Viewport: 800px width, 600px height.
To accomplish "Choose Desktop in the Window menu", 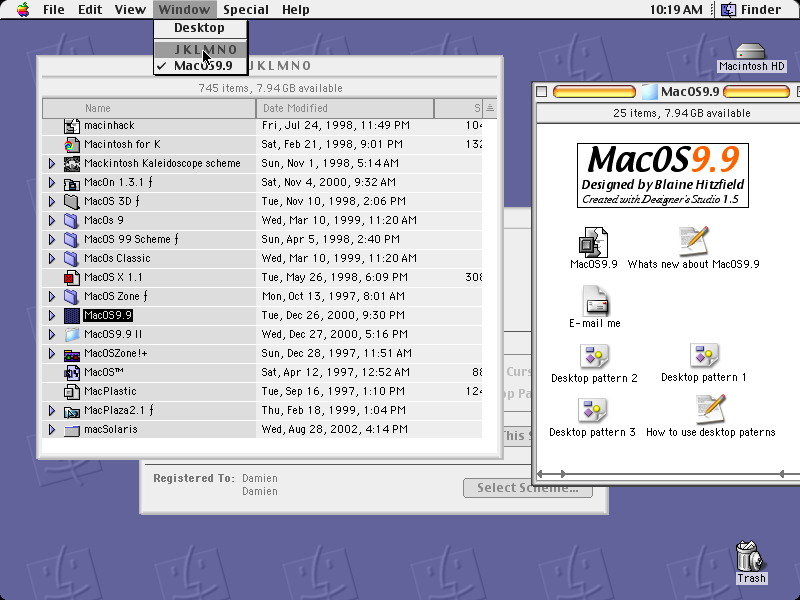I will pyautogui.click(x=201, y=28).
